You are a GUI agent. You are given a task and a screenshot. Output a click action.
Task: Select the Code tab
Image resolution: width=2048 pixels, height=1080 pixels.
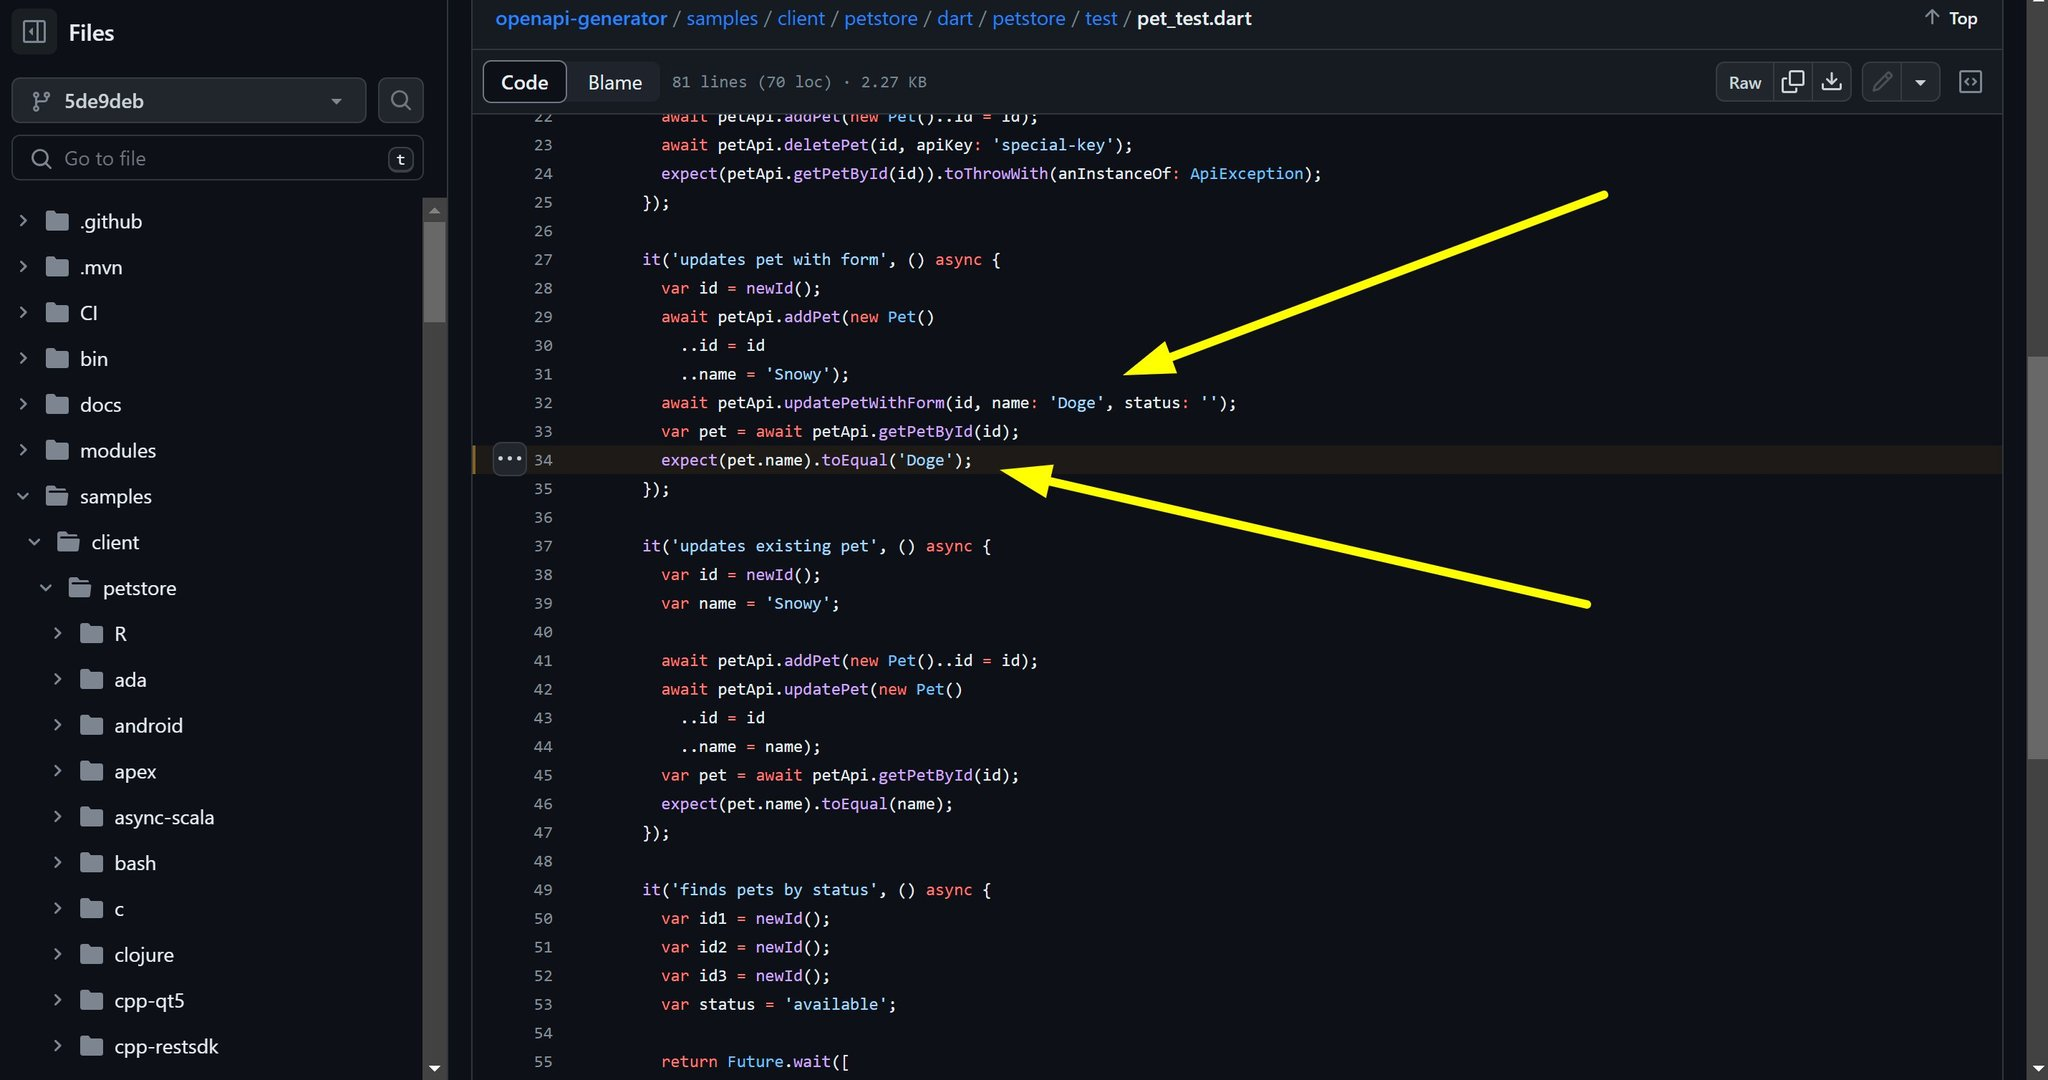click(524, 82)
